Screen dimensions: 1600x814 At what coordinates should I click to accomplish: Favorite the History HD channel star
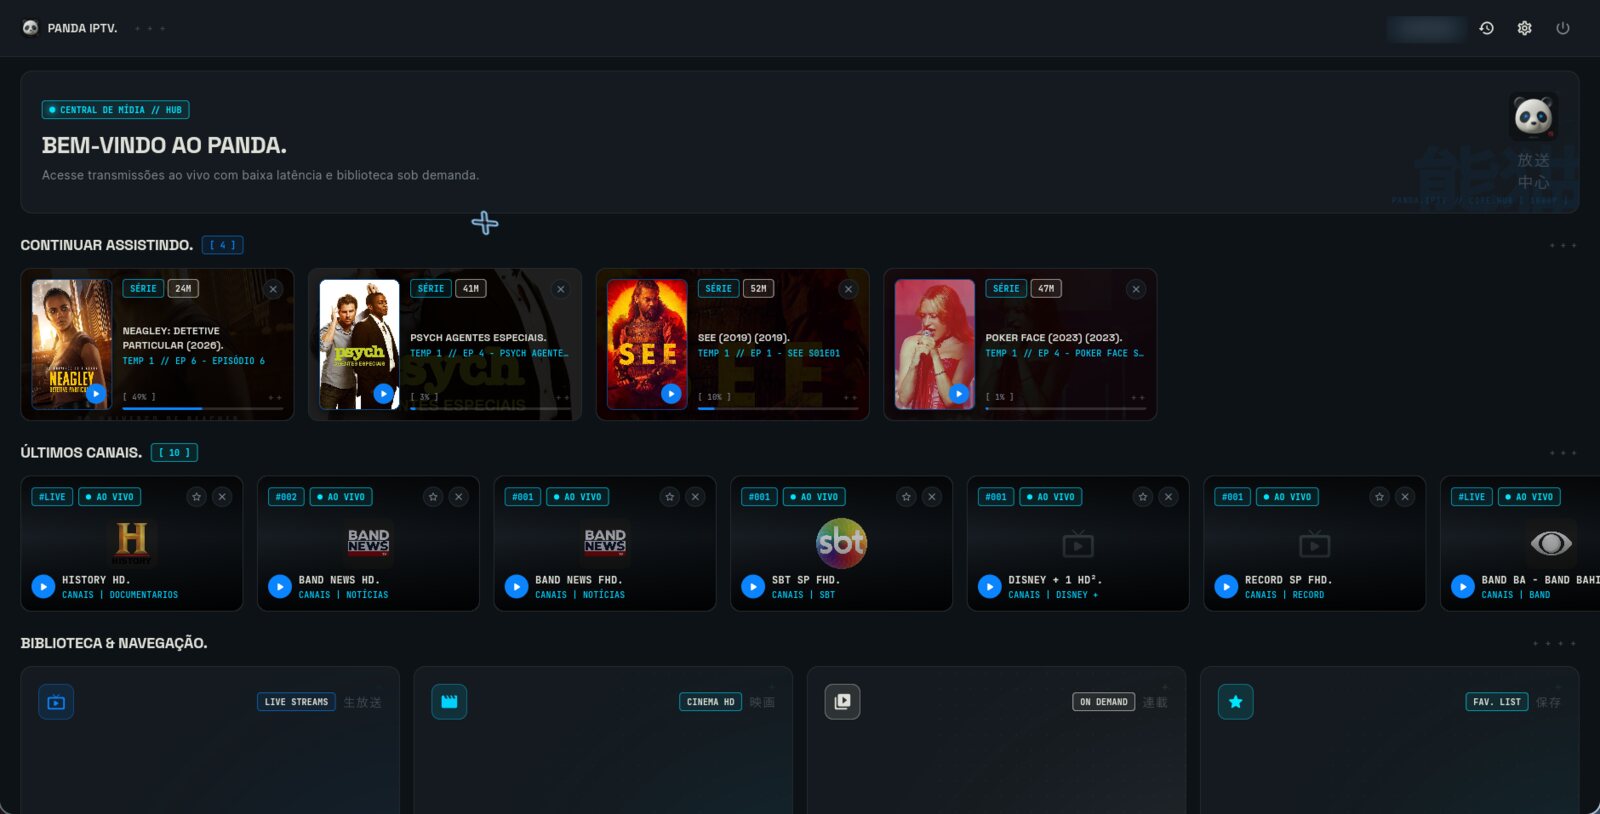pos(197,497)
